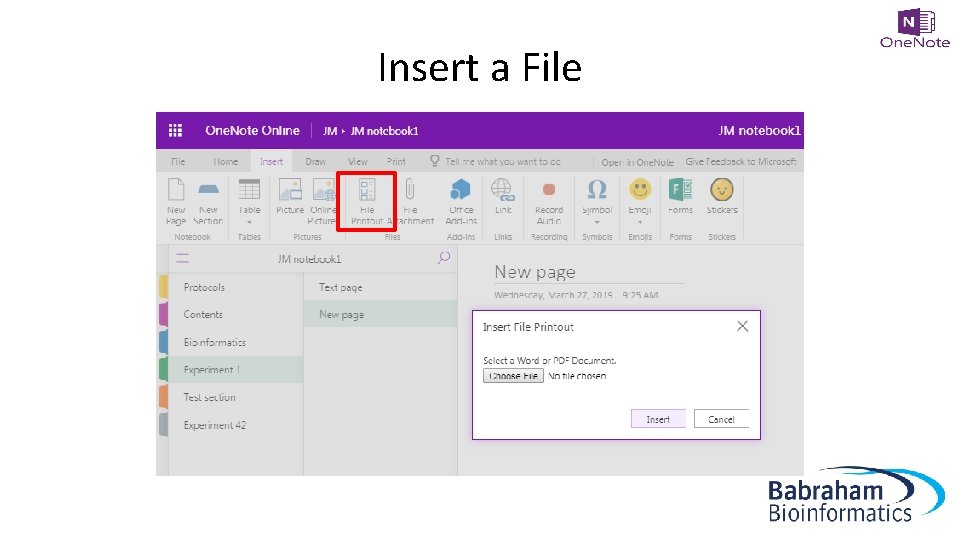Click the JM notebook1 breadcrumb
Image resolution: width=960 pixels, height=540 pixels.
[x=384, y=131]
